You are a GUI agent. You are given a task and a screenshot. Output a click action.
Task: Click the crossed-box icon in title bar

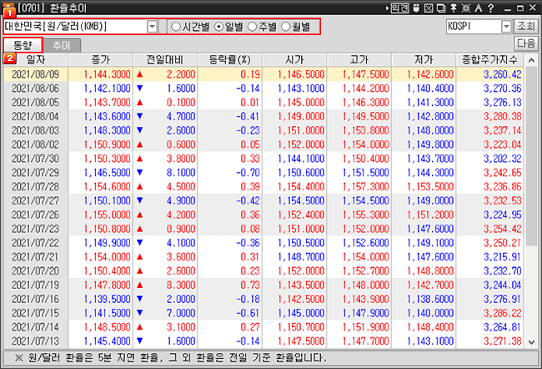[x=428, y=8]
